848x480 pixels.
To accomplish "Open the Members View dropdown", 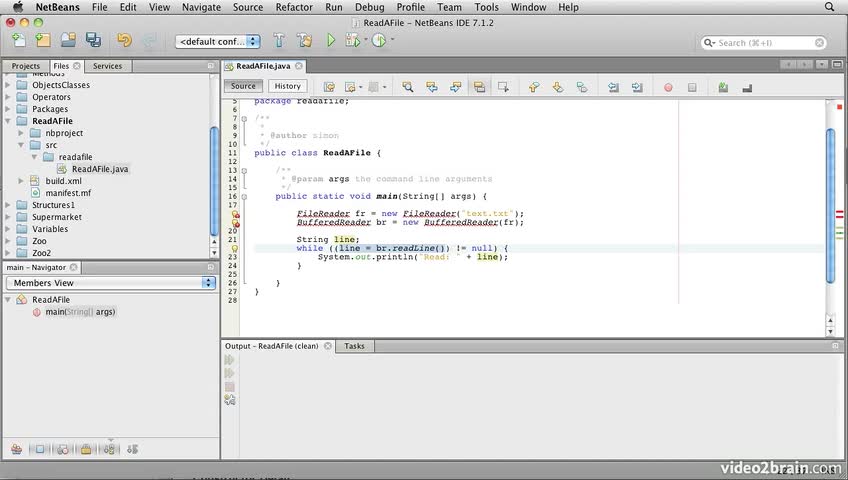I will 111,283.
